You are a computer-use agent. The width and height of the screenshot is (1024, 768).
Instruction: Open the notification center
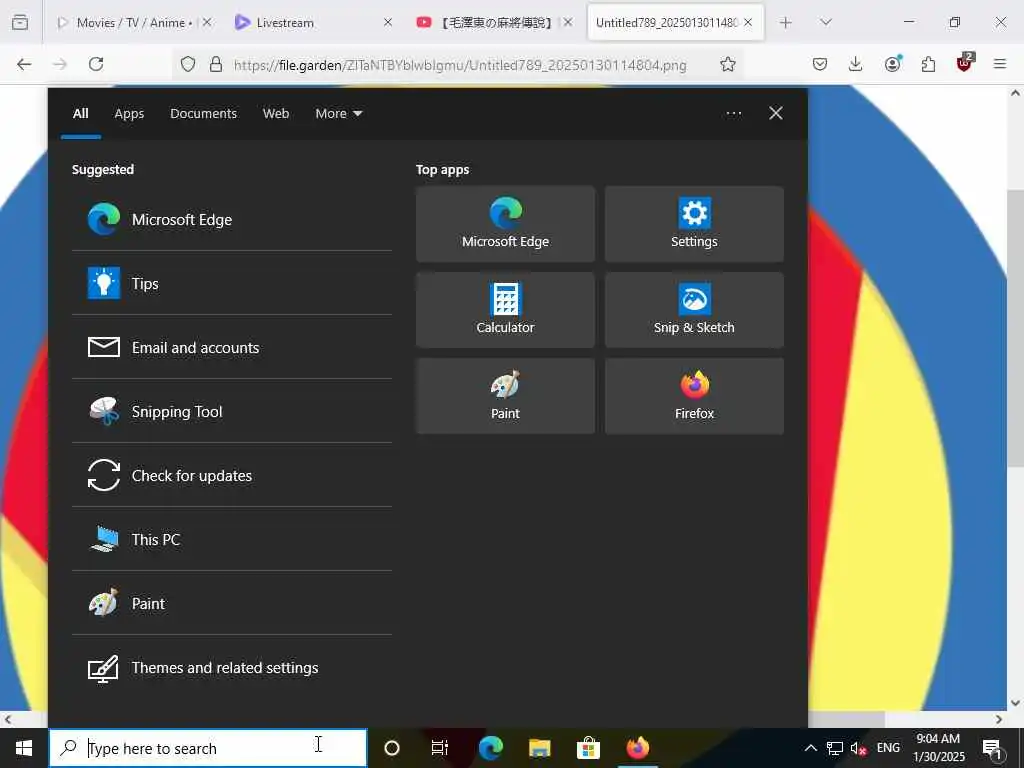993,748
